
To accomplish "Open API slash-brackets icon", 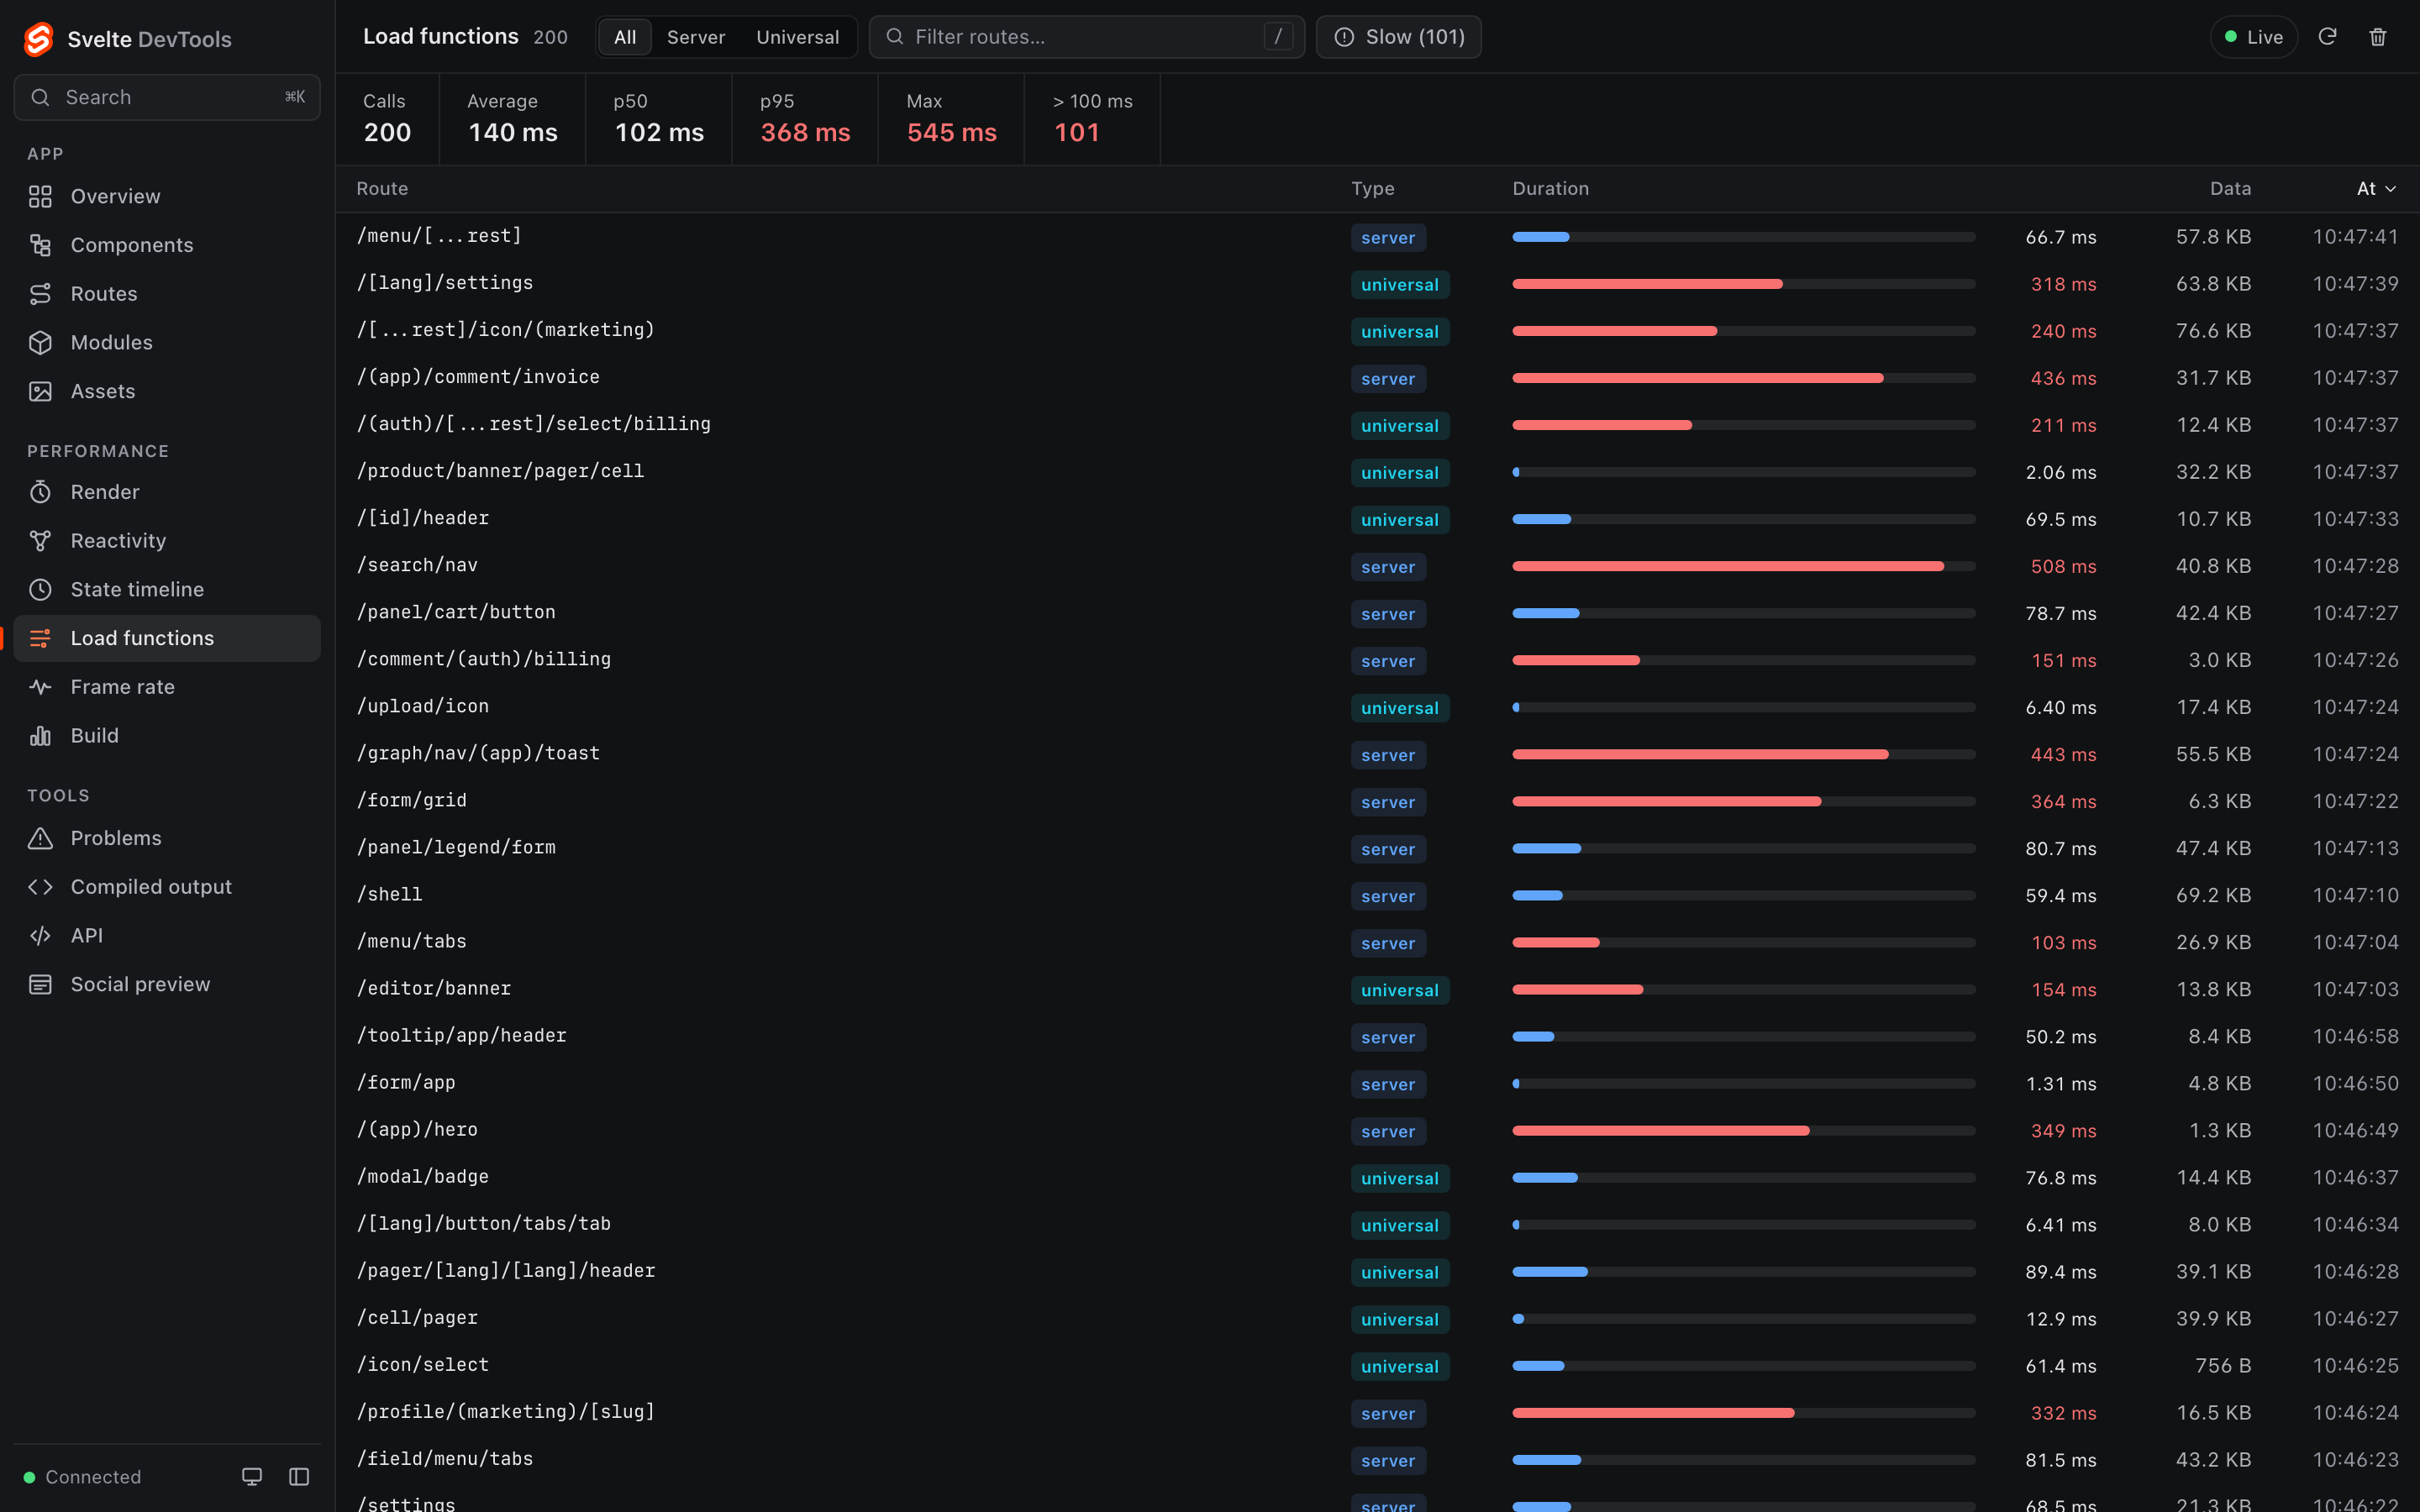I will click(x=40, y=936).
